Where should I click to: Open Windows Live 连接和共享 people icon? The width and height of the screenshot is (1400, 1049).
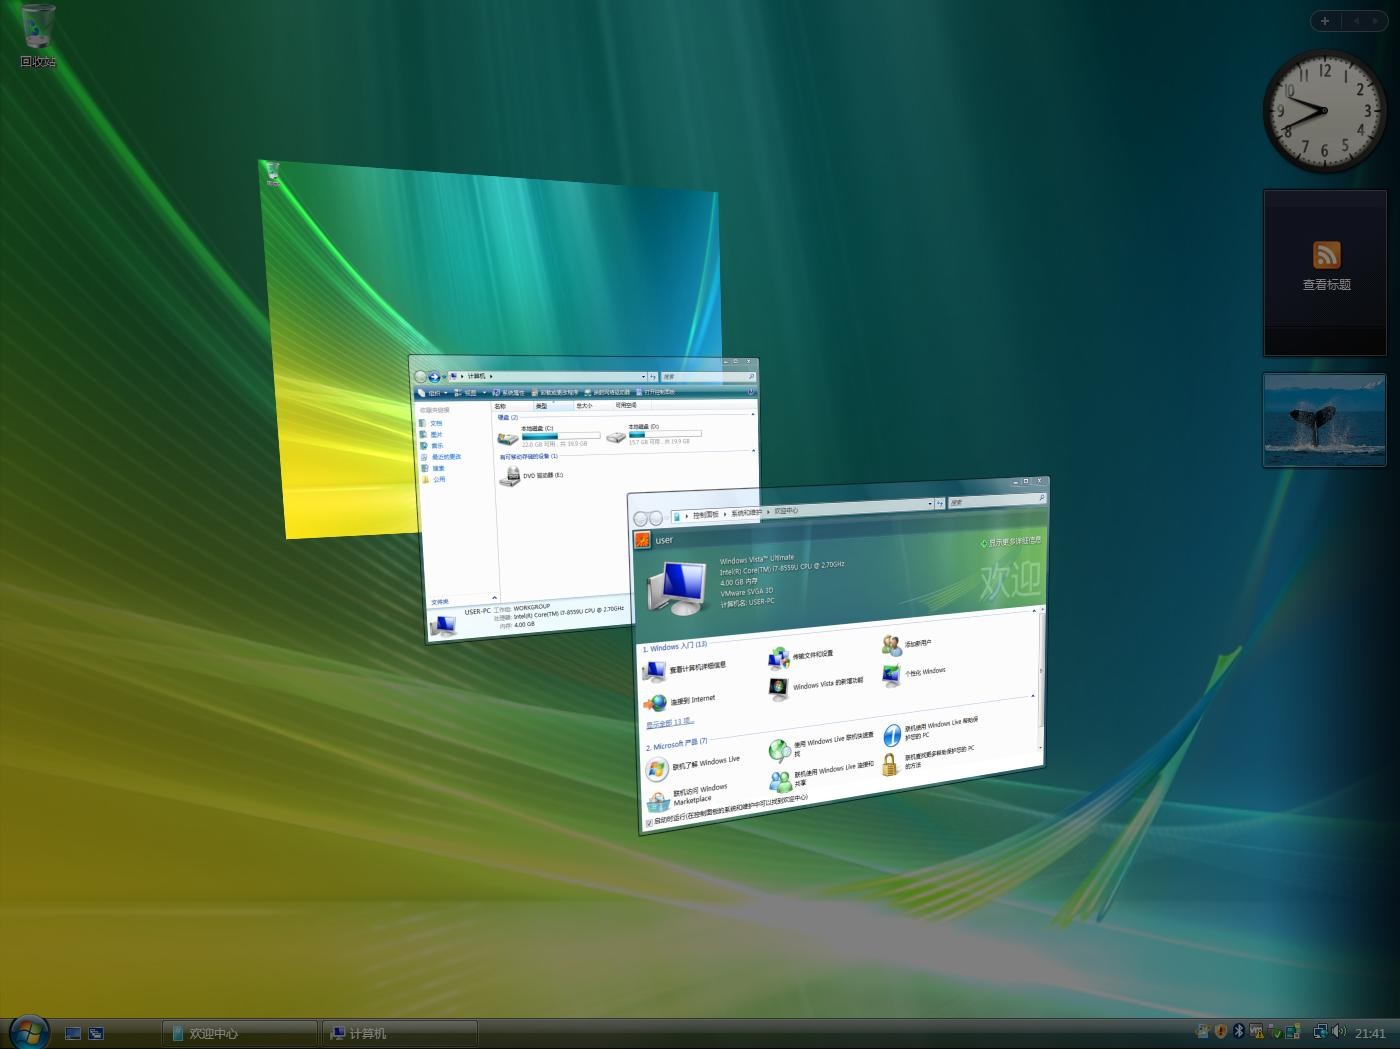(x=780, y=781)
